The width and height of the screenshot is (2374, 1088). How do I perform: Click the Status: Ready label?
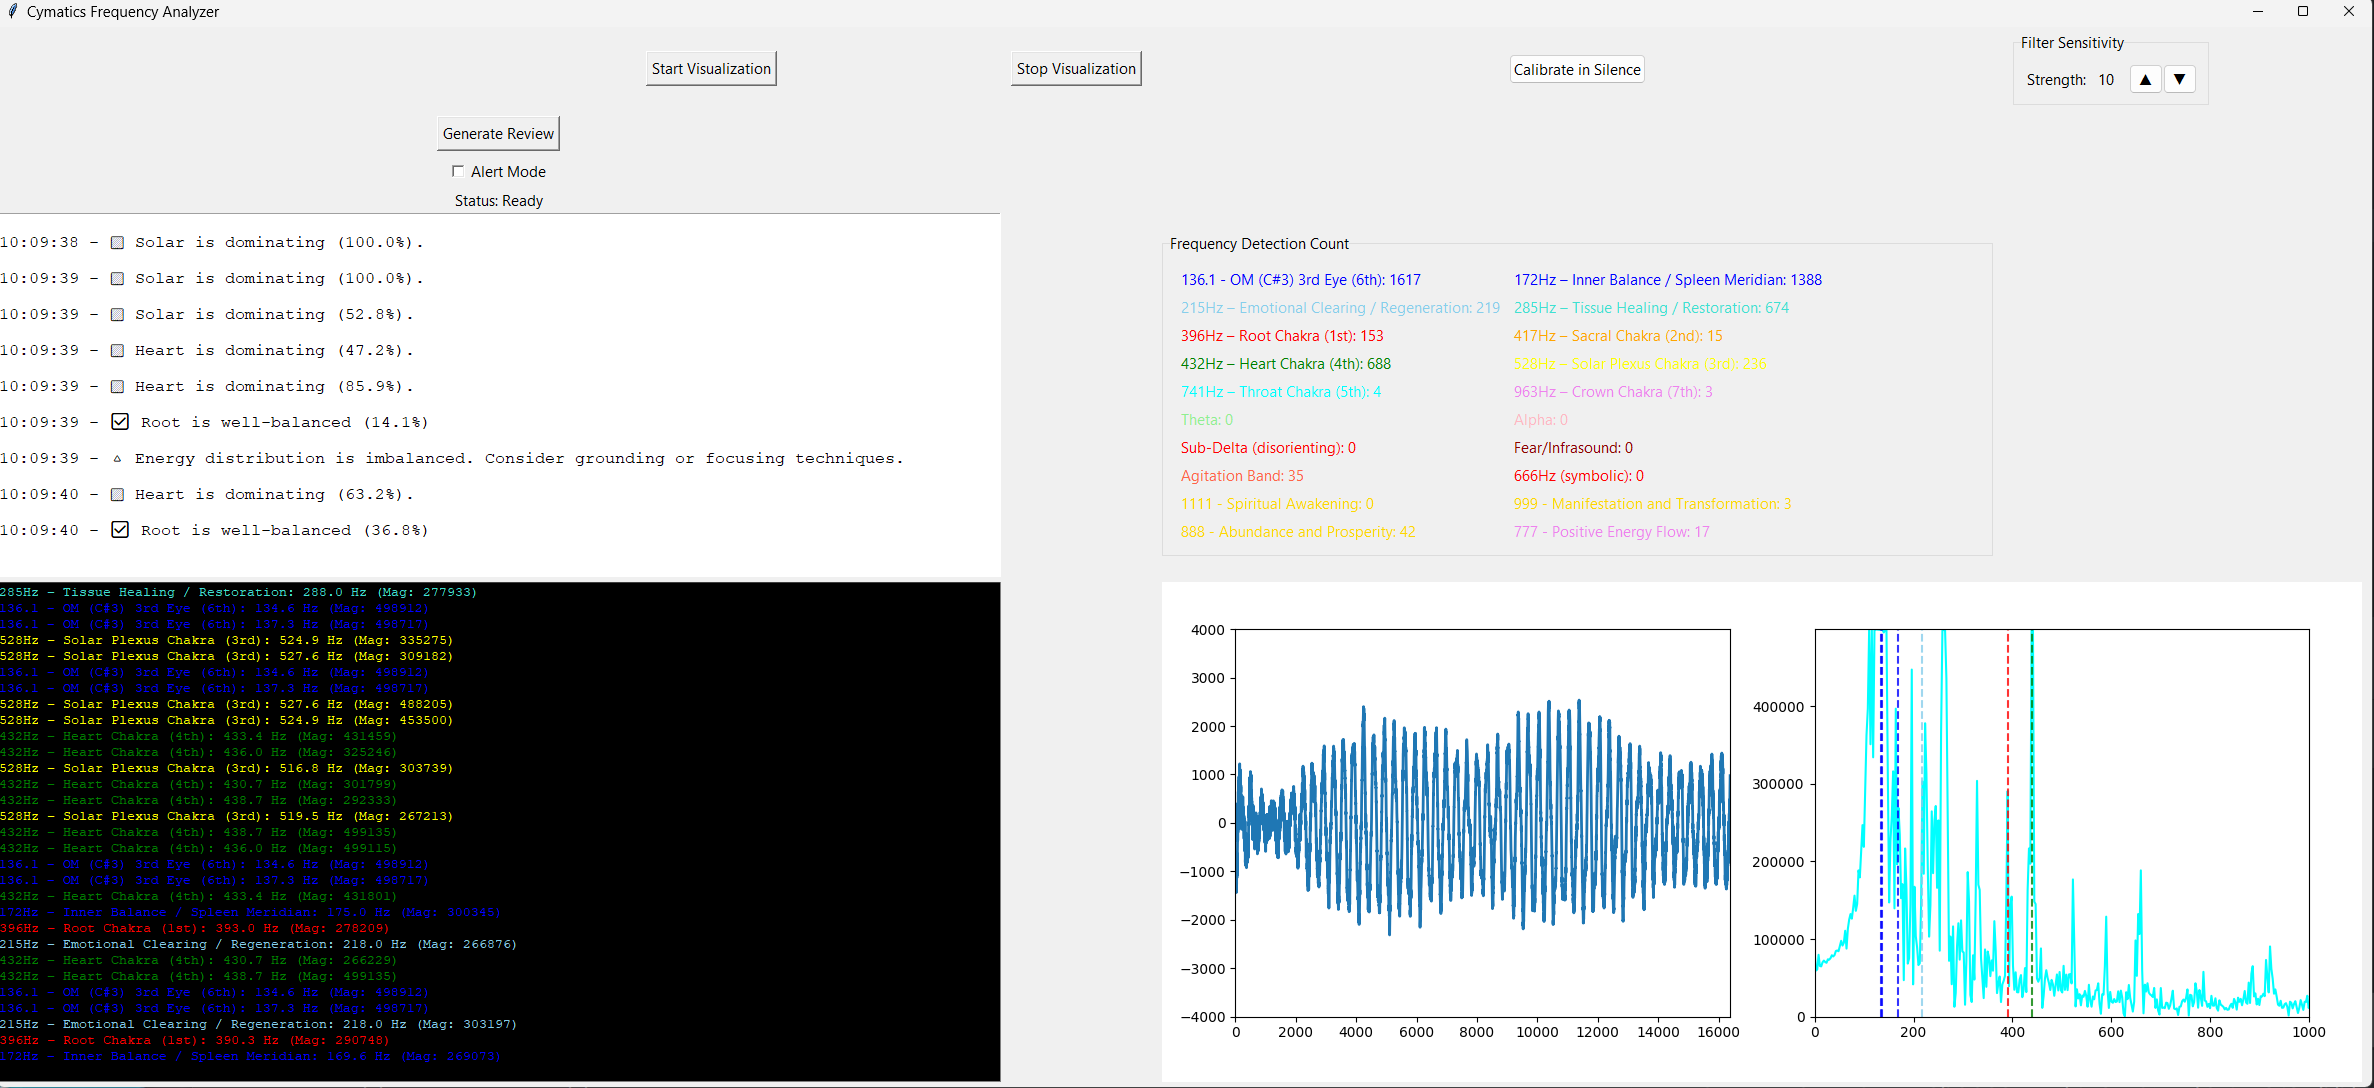pos(498,201)
